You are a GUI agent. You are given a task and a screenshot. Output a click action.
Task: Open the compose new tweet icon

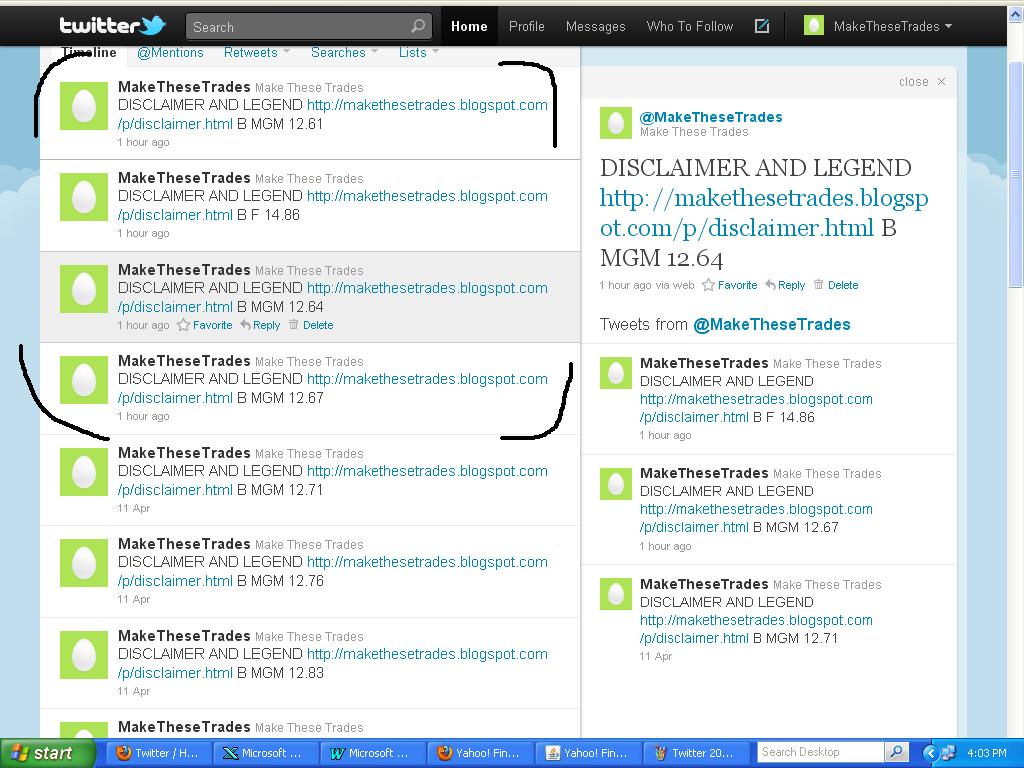pyautogui.click(x=761, y=26)
